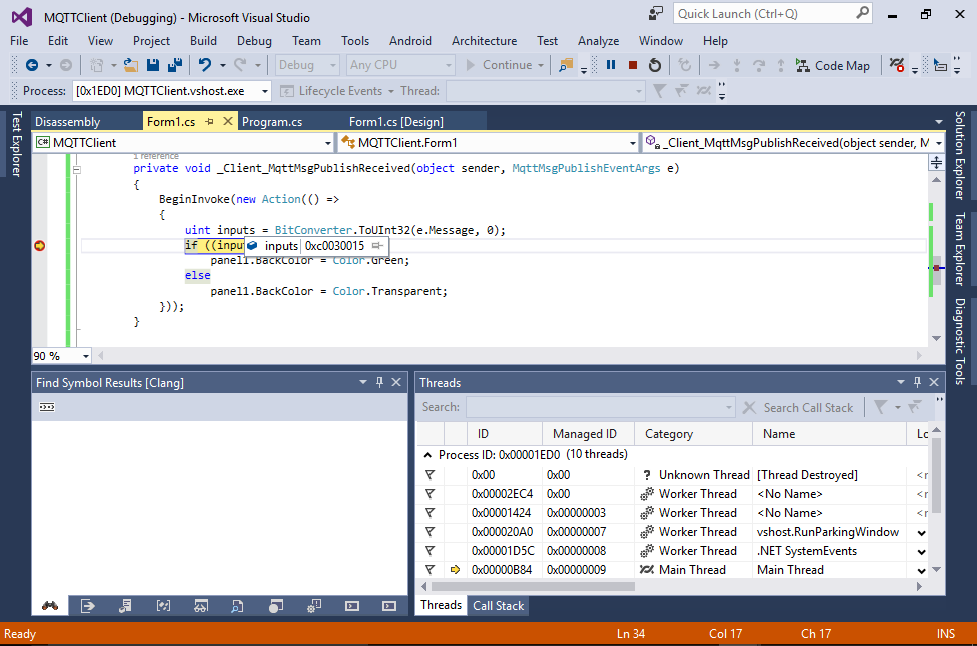Click the Visual Studio logo icon

[x=22, y=17]
